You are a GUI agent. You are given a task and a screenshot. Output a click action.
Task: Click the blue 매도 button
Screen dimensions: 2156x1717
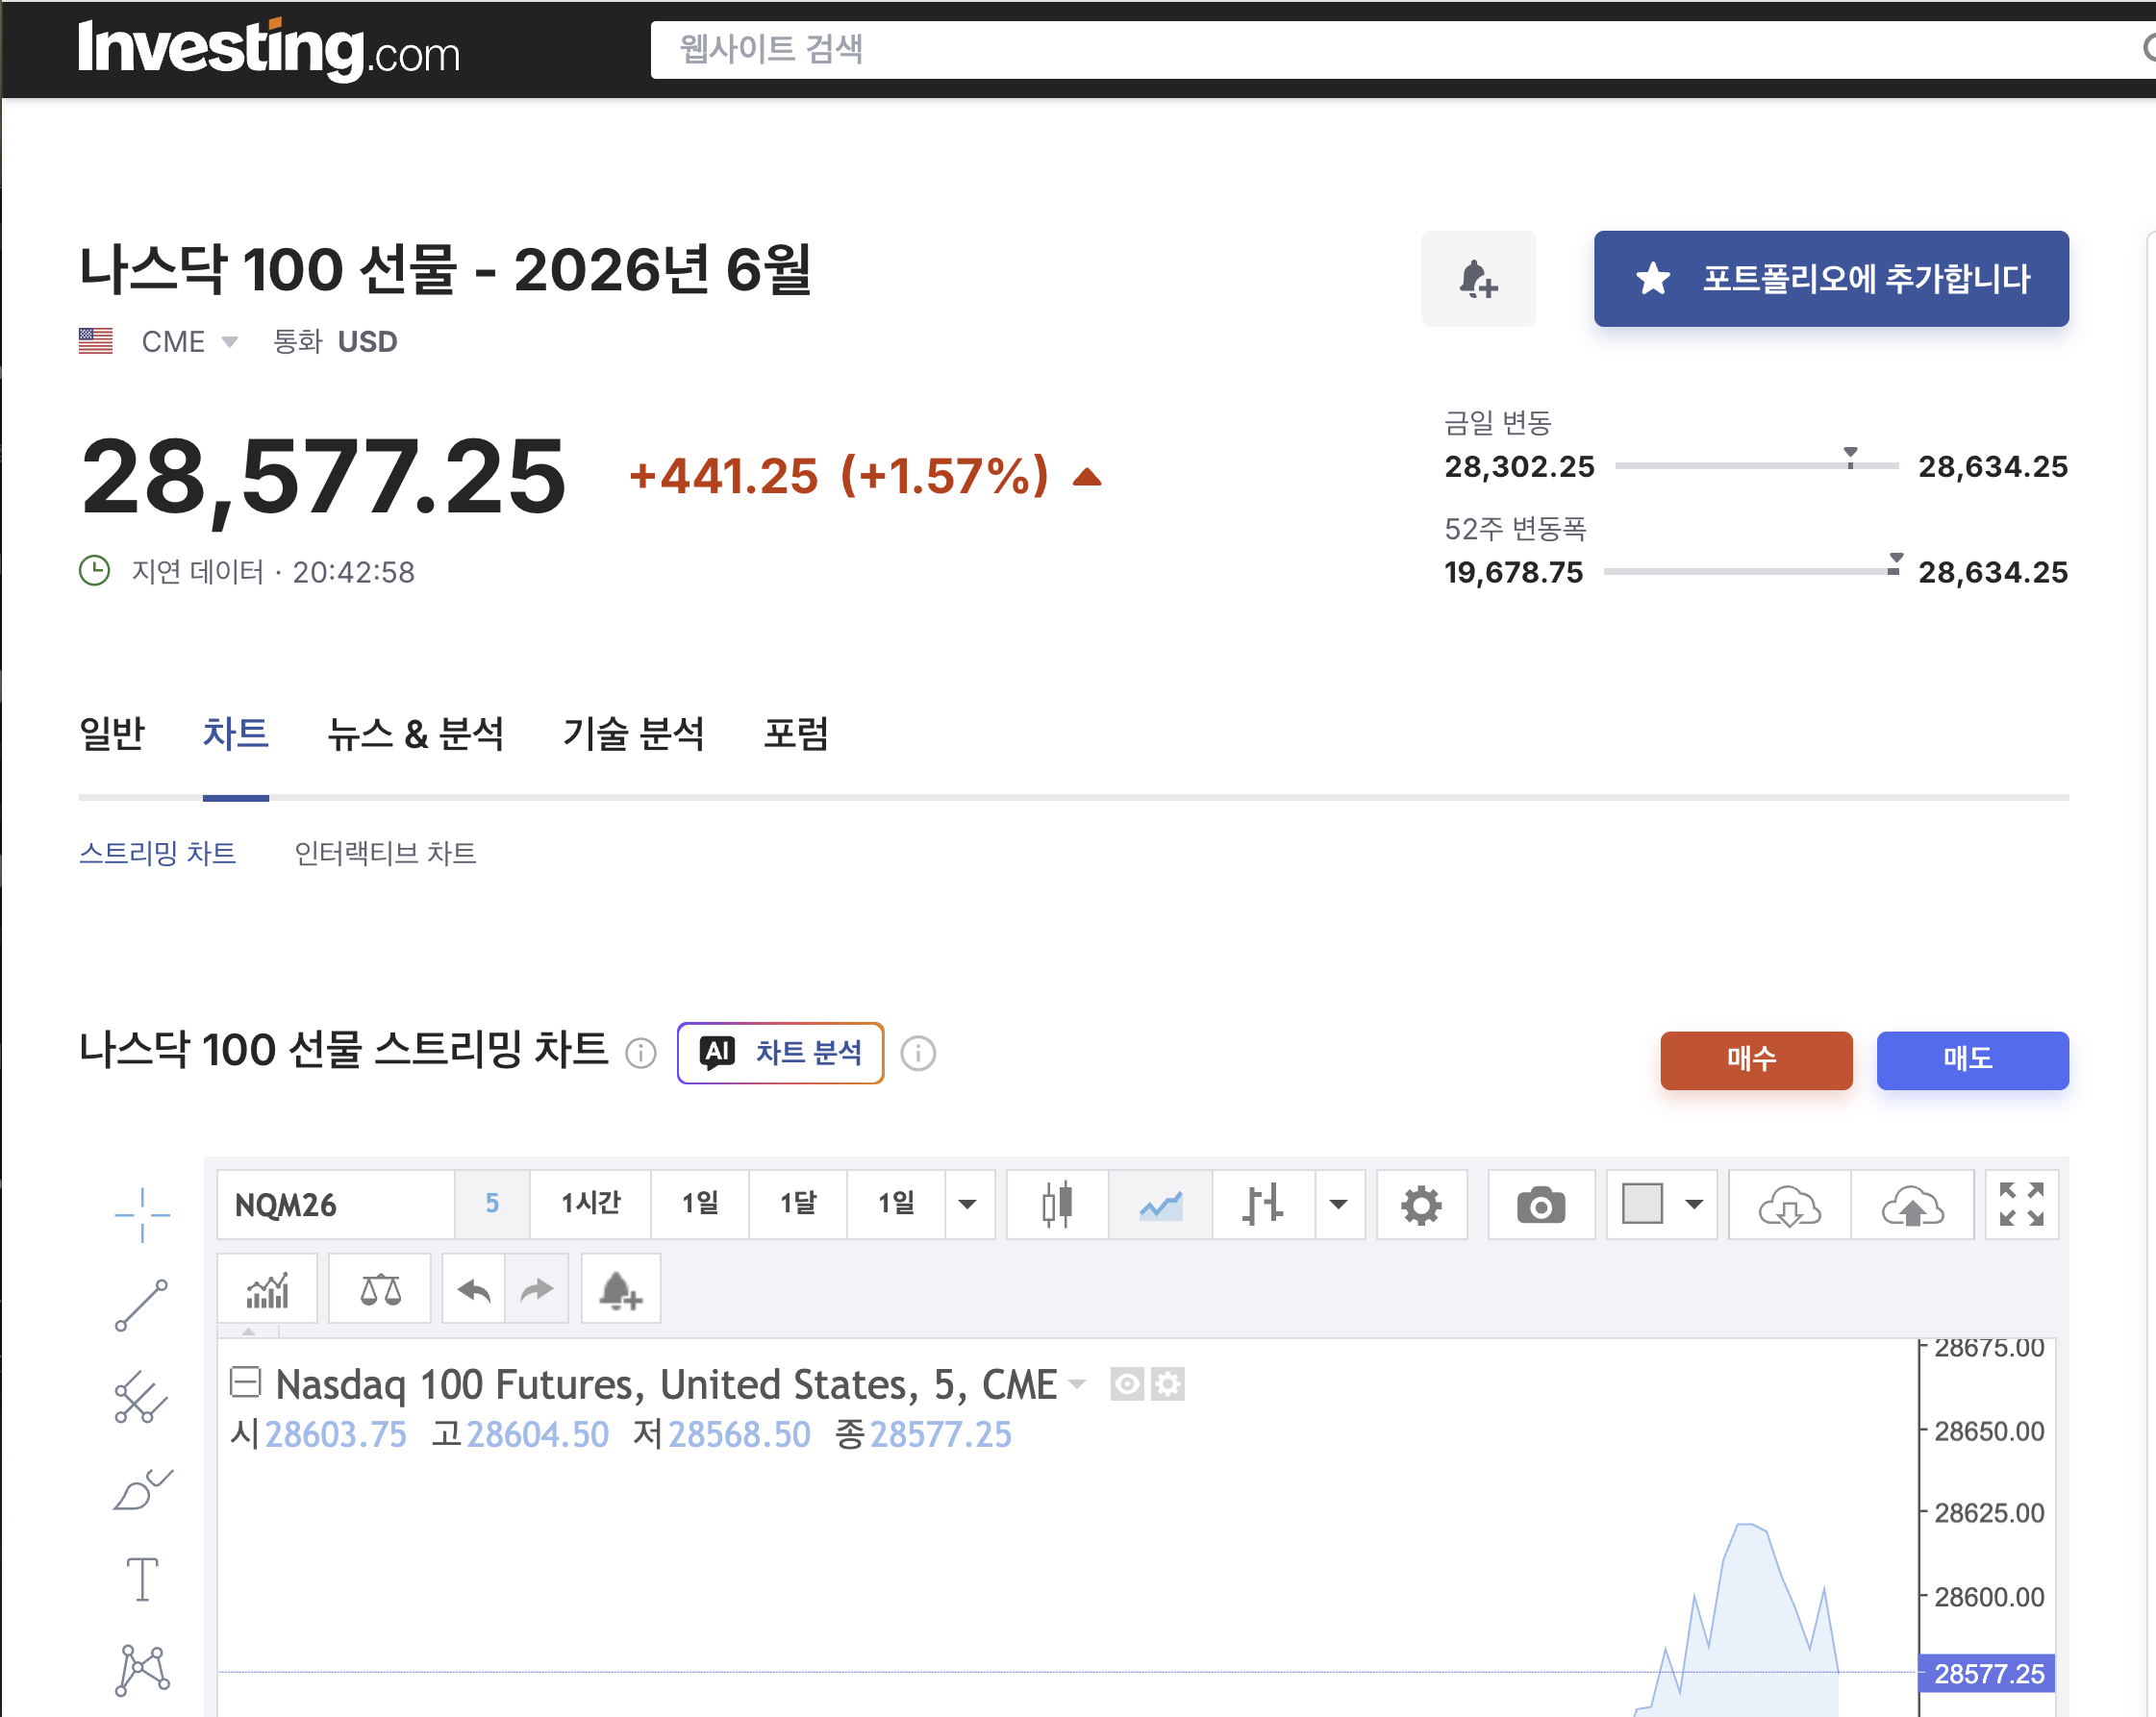1972,1059
